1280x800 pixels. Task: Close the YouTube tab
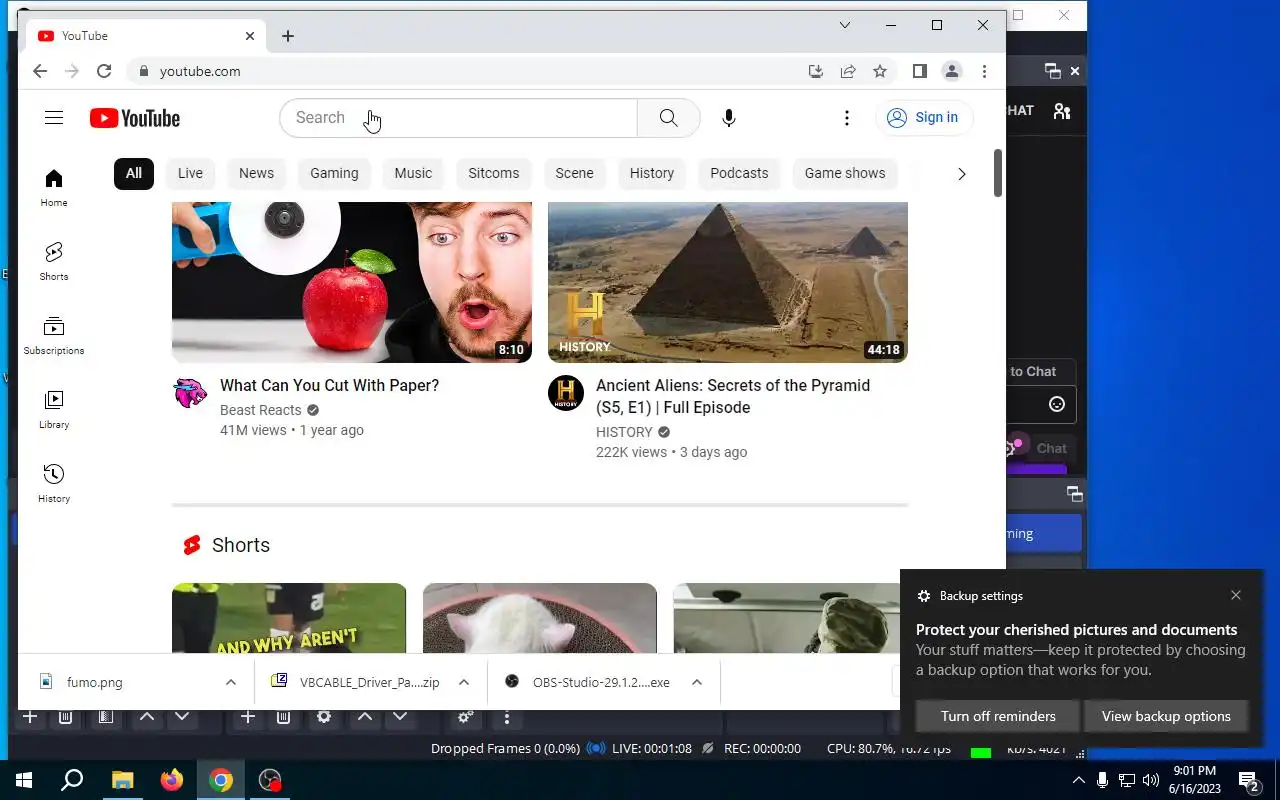(250, 36)
